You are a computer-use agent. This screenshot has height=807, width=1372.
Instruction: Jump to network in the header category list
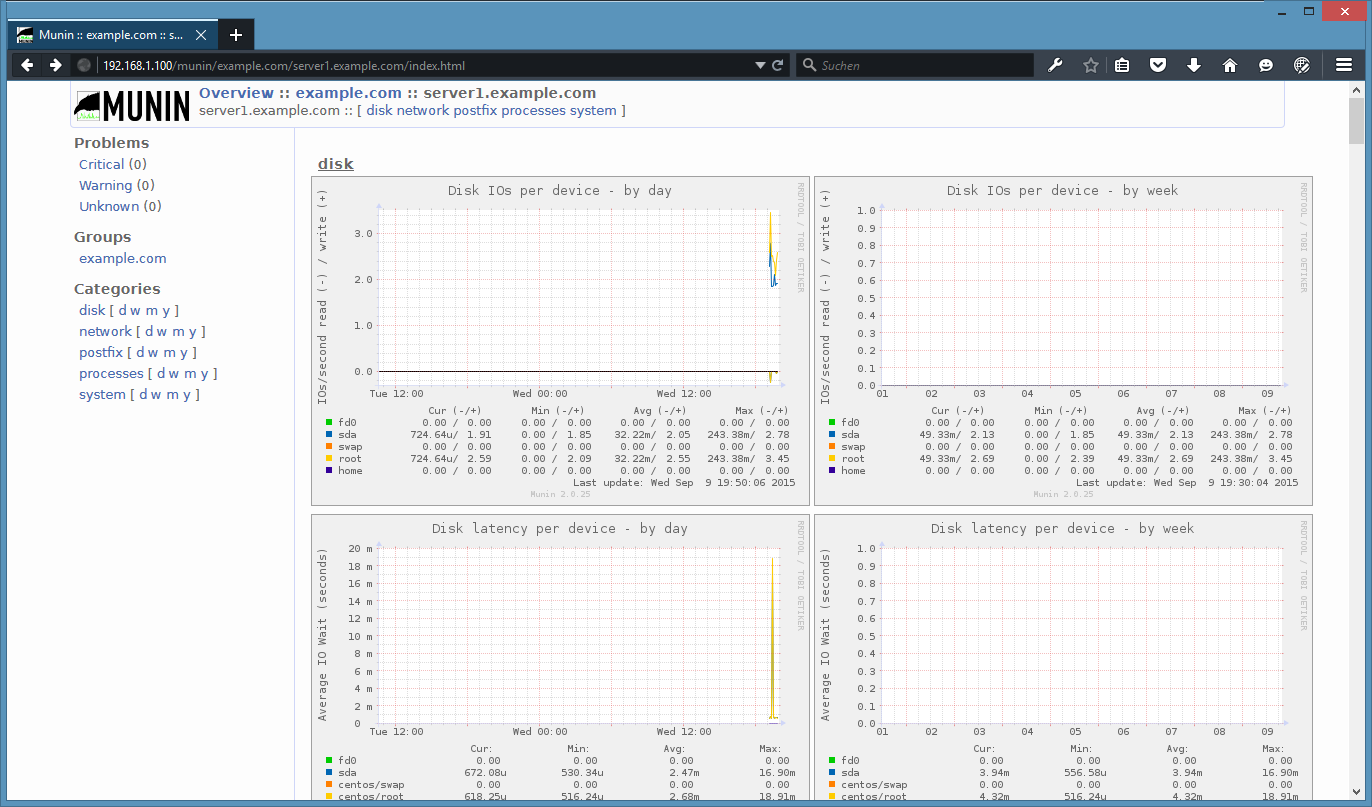423,111
